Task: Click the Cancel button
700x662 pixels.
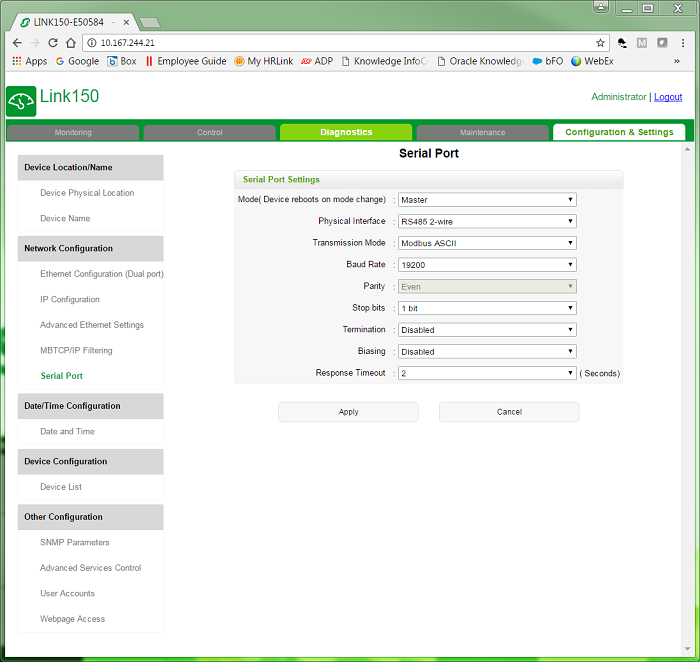Action: click(509, 412)
